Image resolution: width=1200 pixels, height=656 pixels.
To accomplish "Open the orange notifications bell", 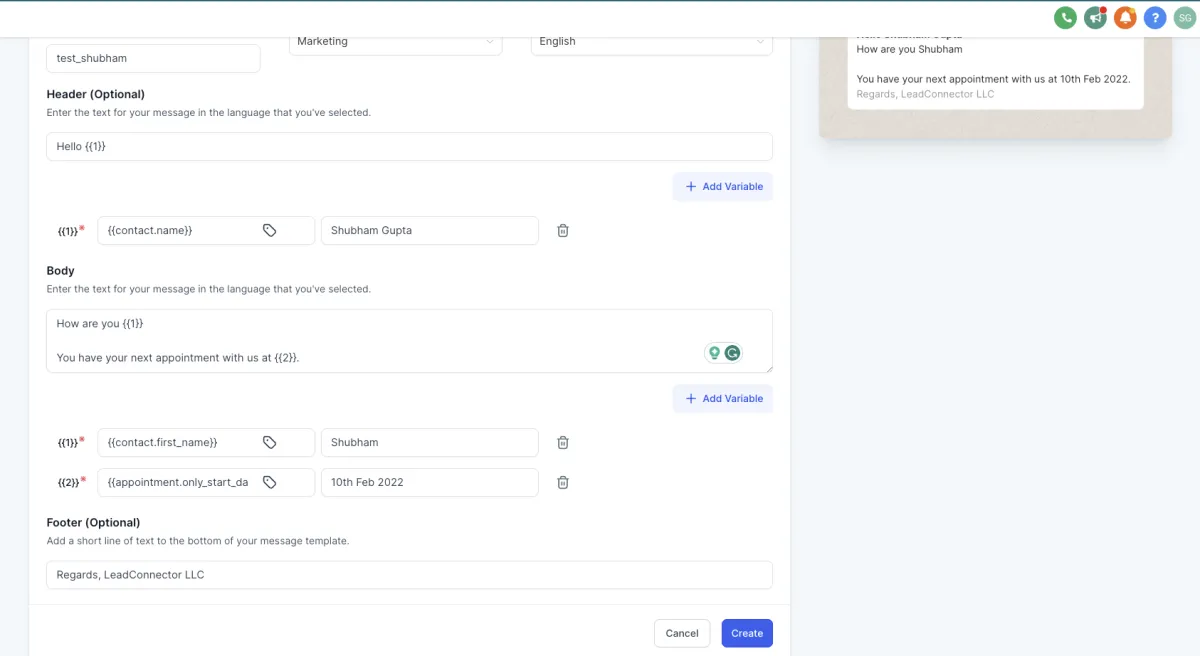I will (x=1125, y=17).
